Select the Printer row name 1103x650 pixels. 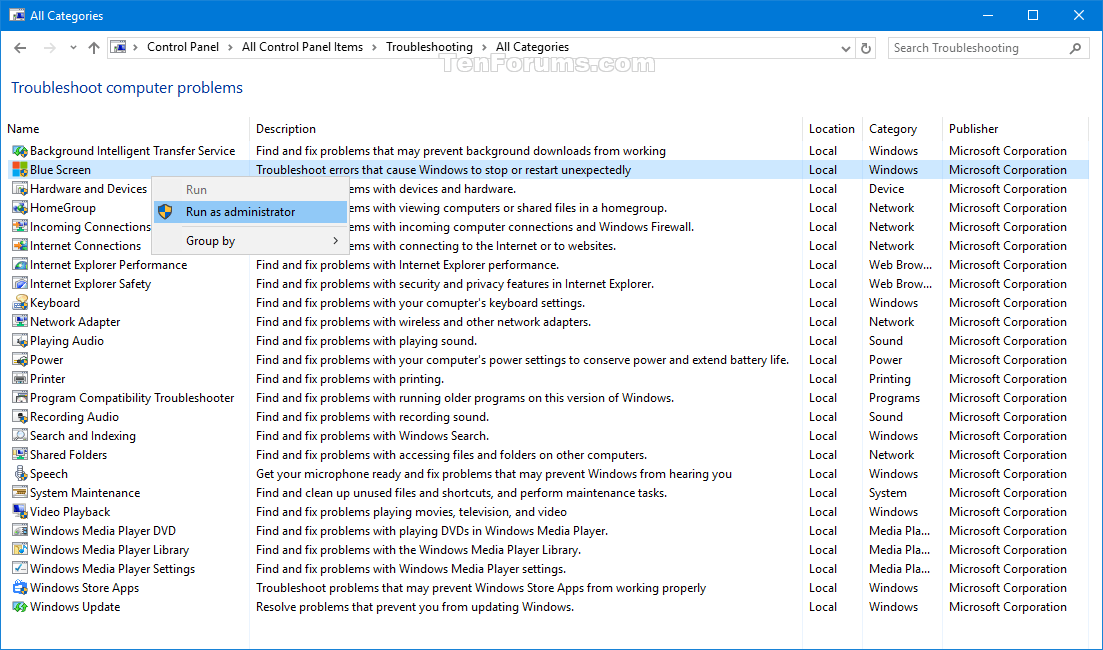tap(48, 378)
